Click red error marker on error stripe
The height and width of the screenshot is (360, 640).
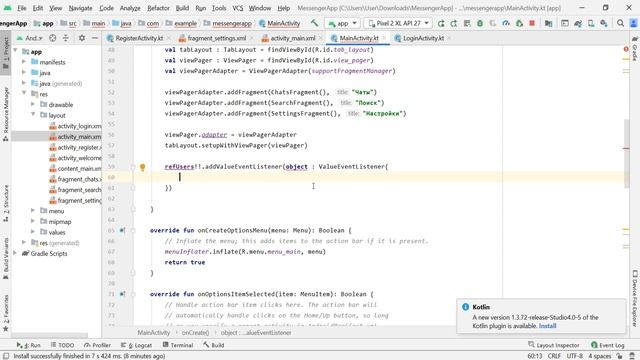coord(626,148)
